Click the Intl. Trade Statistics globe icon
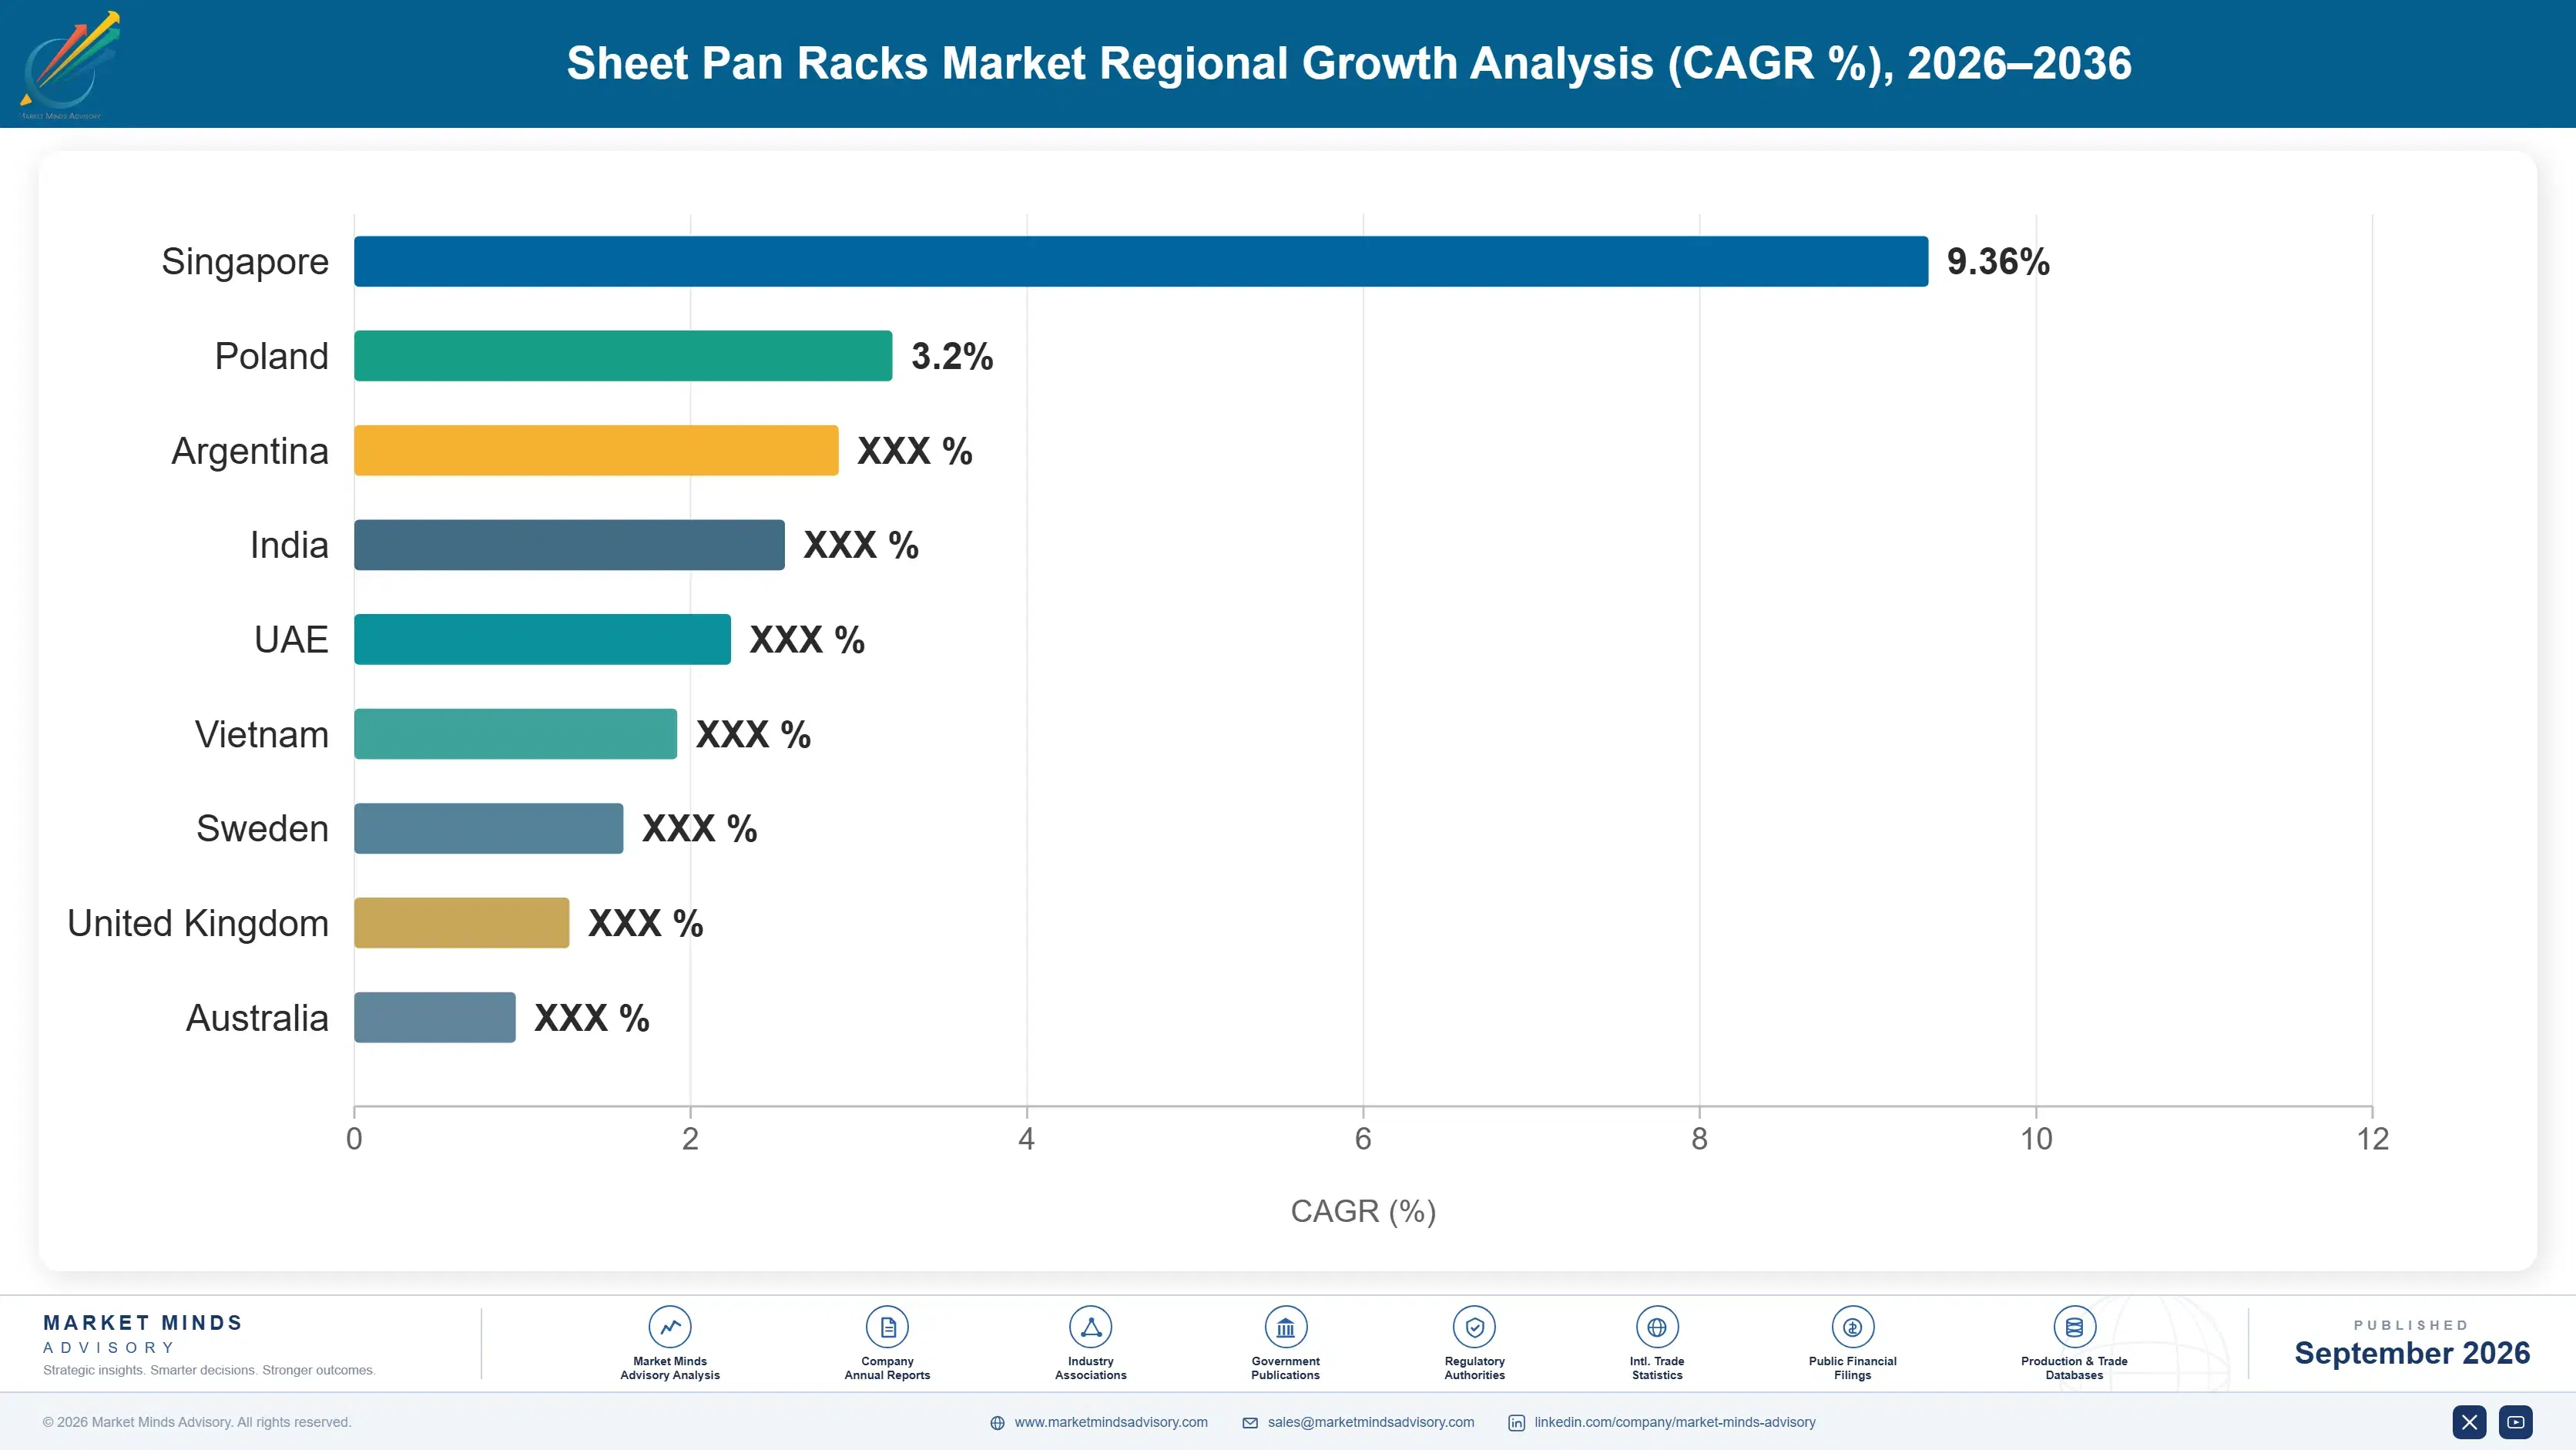 pos(1657,1327)
